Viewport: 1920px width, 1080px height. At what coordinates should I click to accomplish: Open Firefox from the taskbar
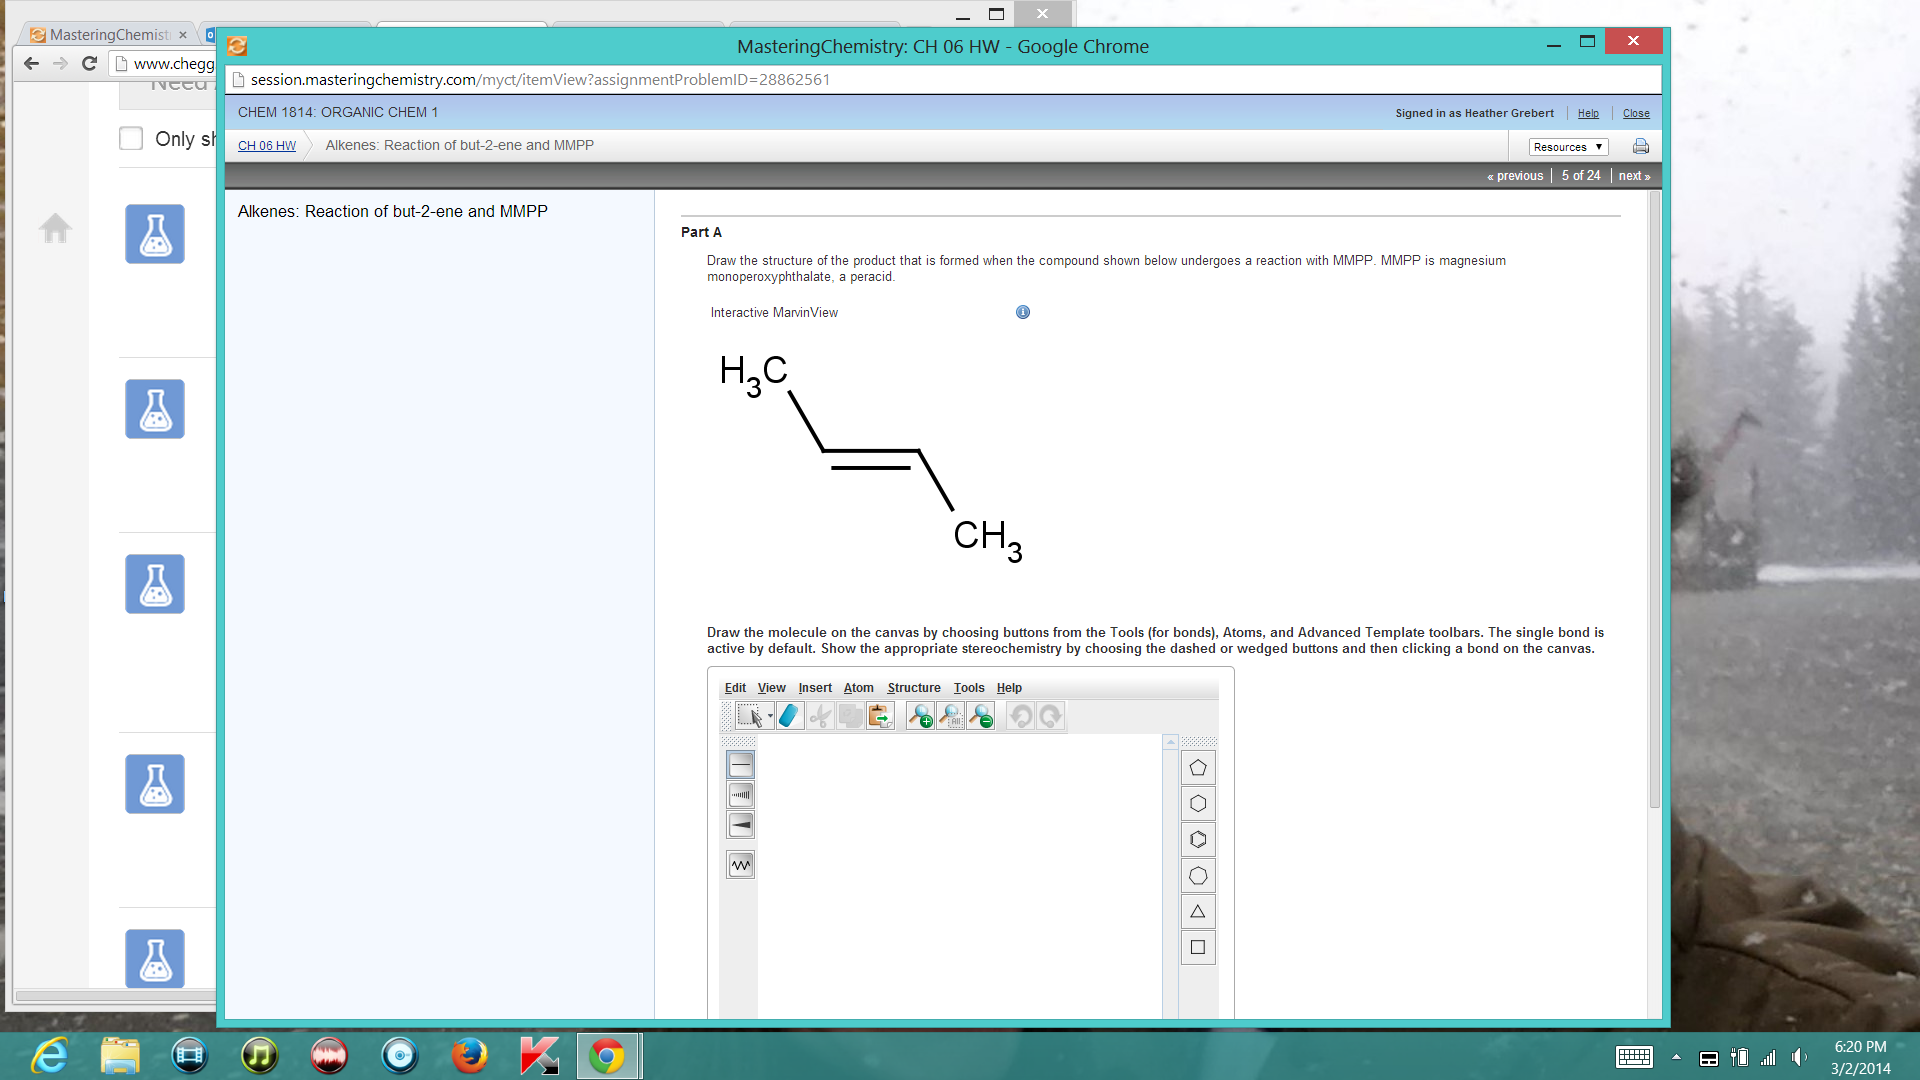[469, 1056]
